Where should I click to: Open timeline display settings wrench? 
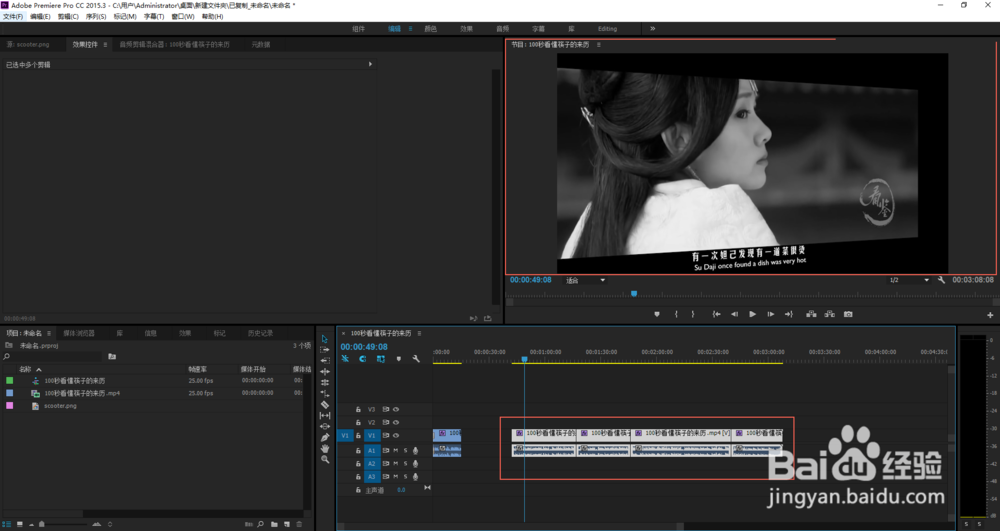point(416,359)
